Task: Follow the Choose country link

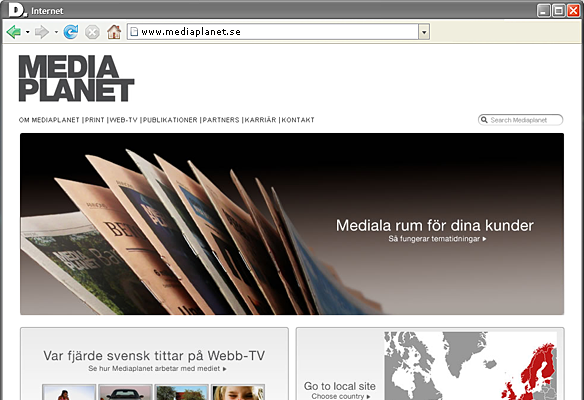Action: click(341, 396)
